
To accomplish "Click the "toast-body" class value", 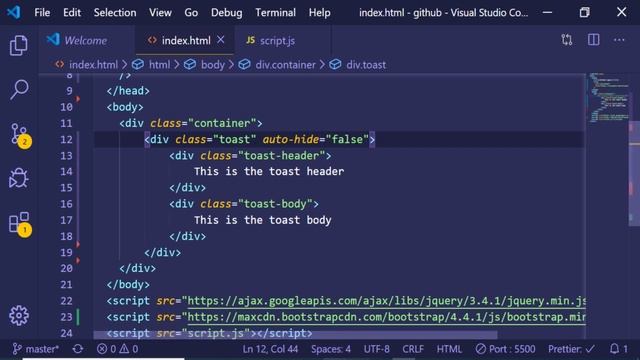I will 276,204.
